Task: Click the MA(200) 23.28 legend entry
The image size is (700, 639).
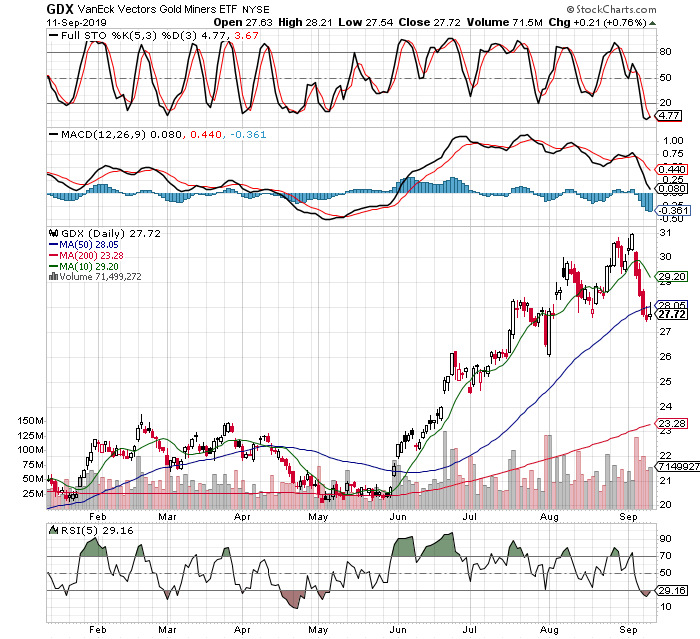Action: (x=86, y=255)
